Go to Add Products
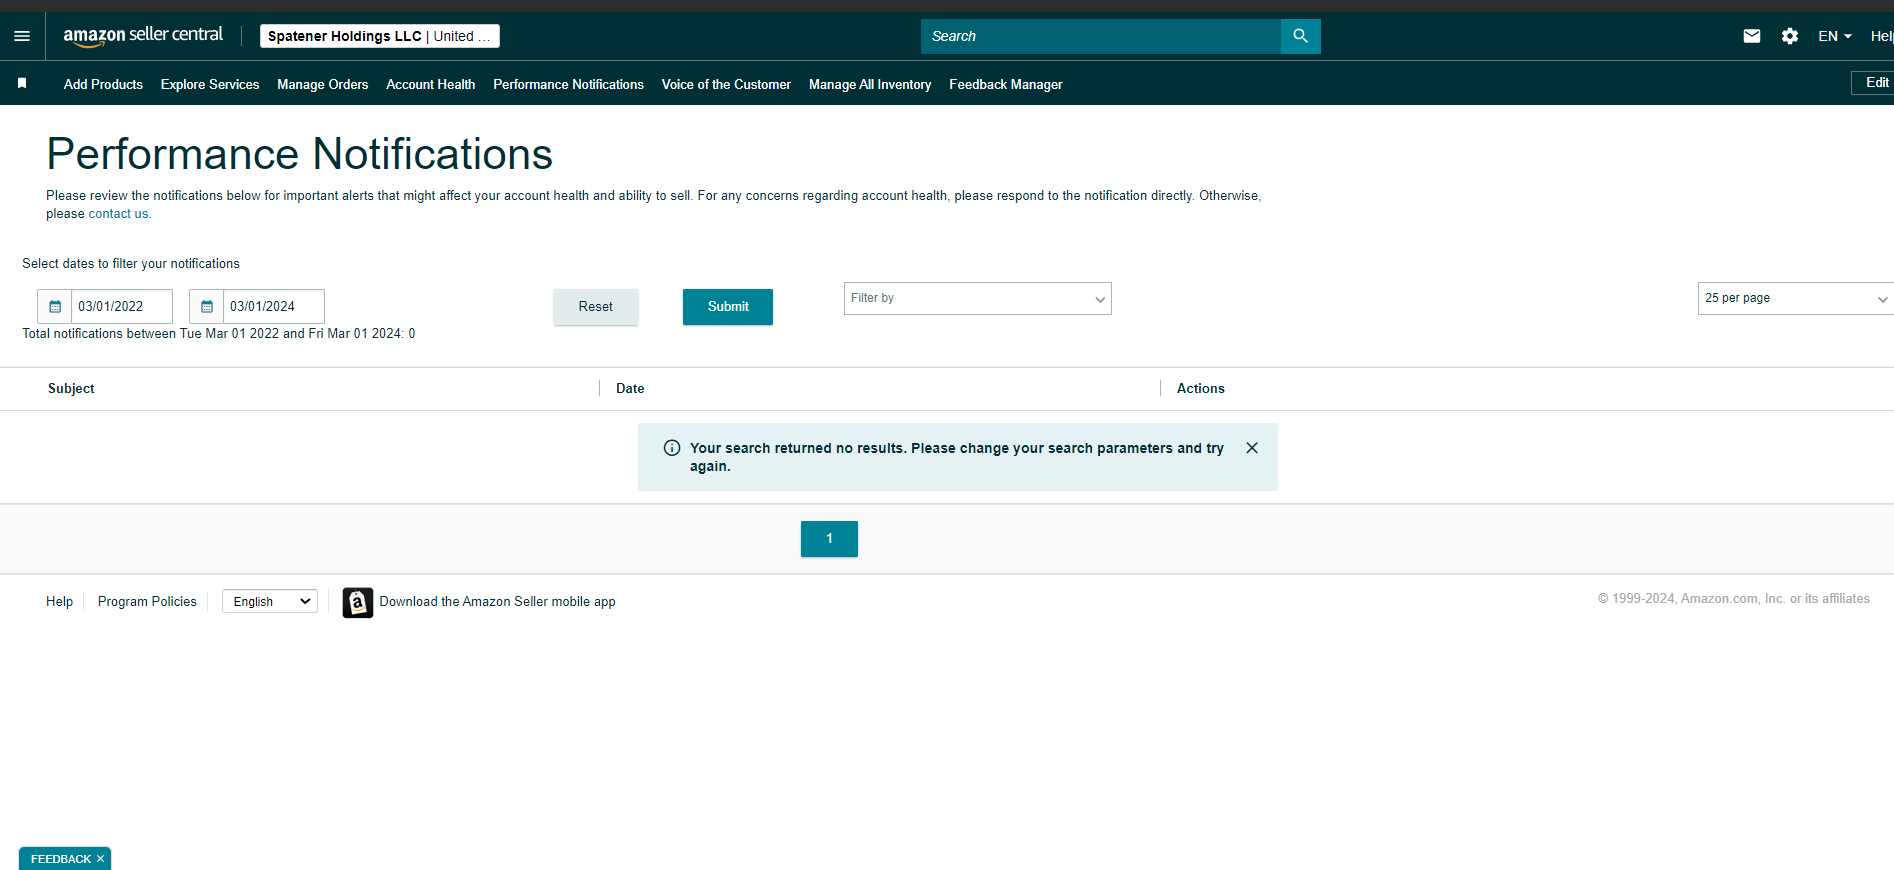1894x870 pixels. 103,84
